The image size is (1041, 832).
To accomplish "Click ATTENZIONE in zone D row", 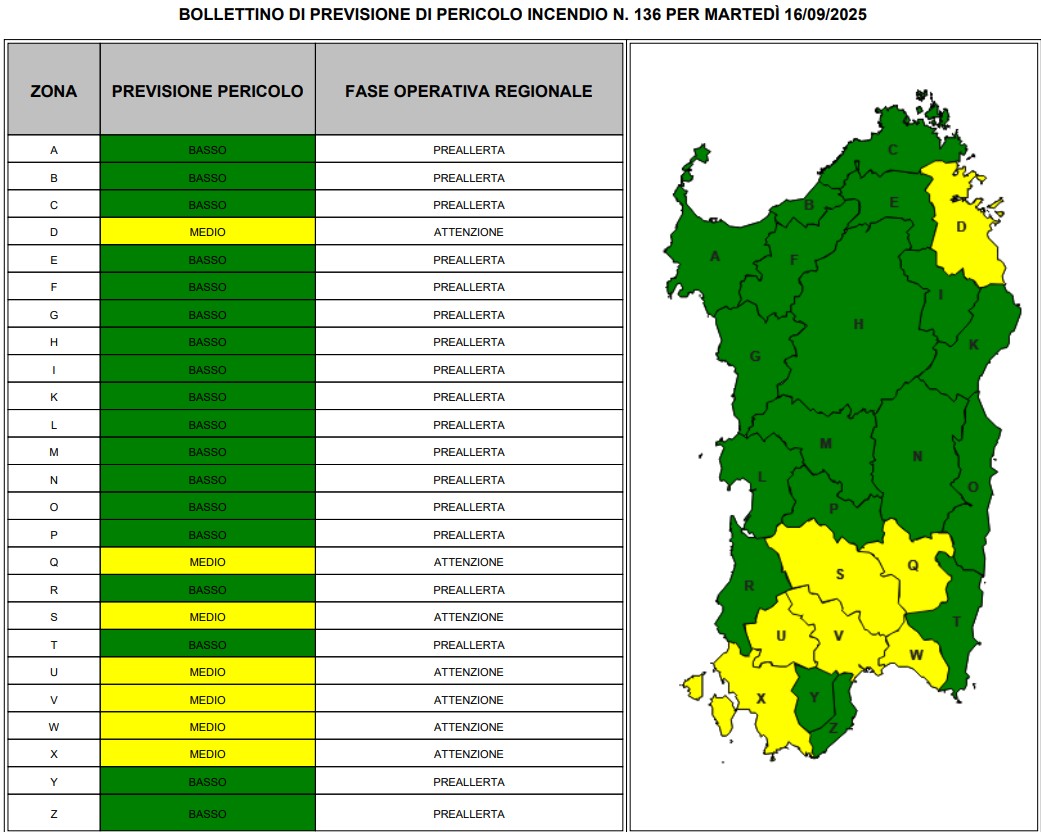I will pyautogui.click(x=469, y=232).
